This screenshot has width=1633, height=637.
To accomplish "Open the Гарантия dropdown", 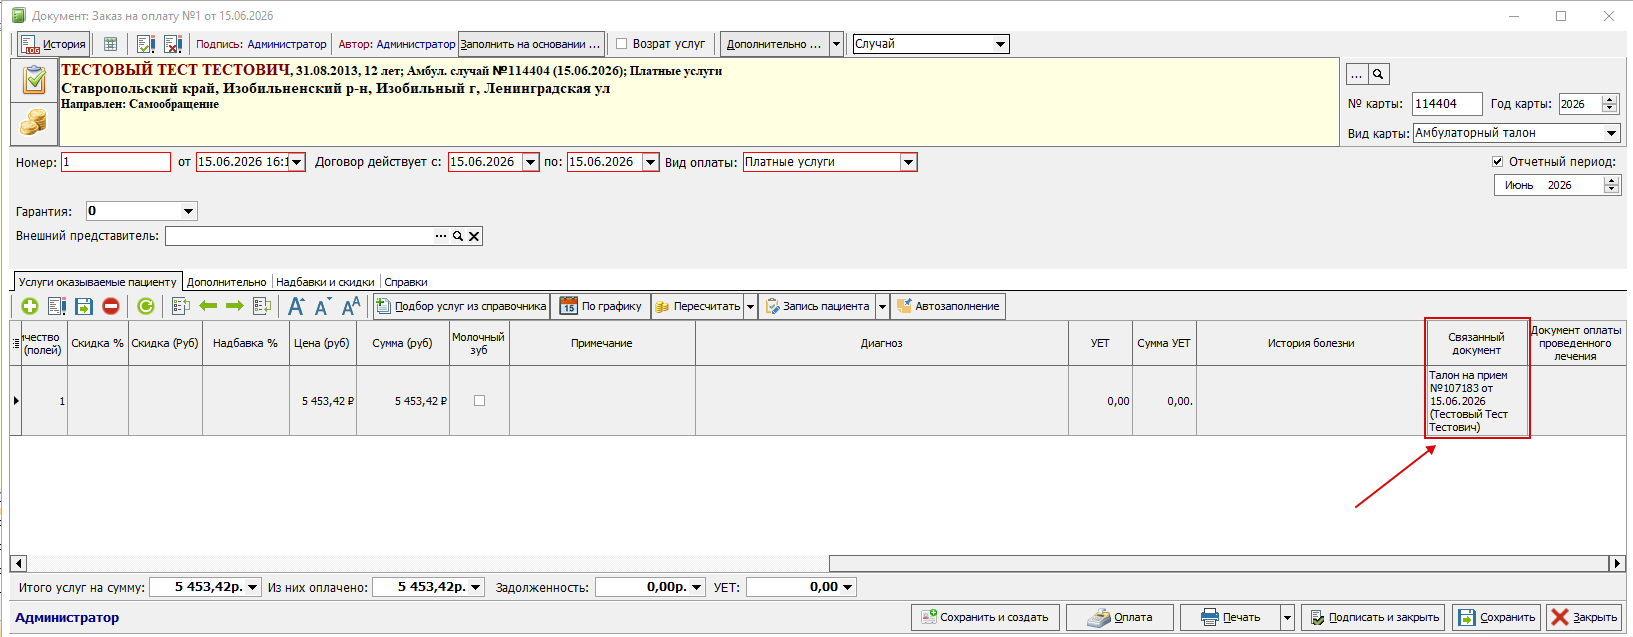I will [x=188, y=211].
